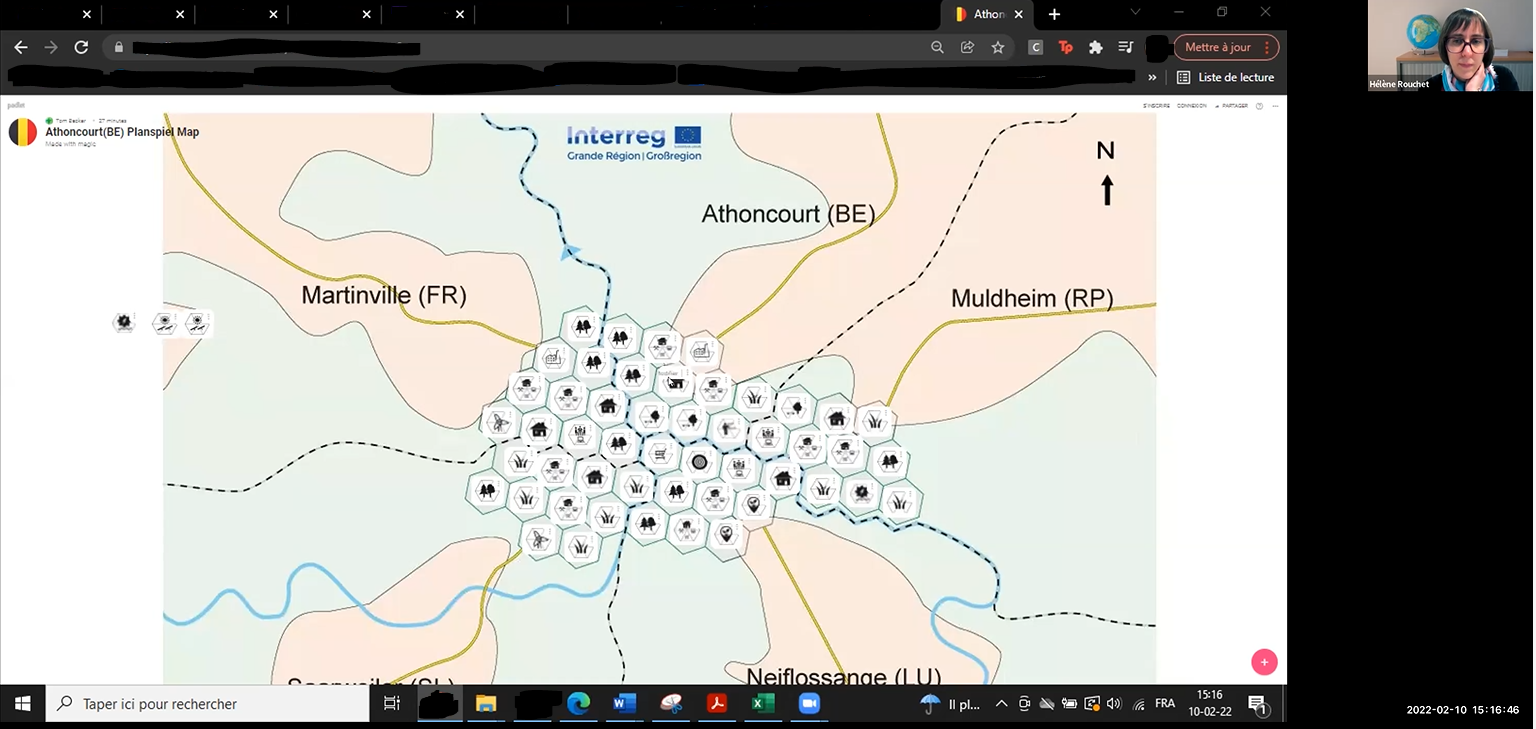The image size is (1536, 729).
Task: Reload the page with refresh icon
Action: tap(81, 47)
